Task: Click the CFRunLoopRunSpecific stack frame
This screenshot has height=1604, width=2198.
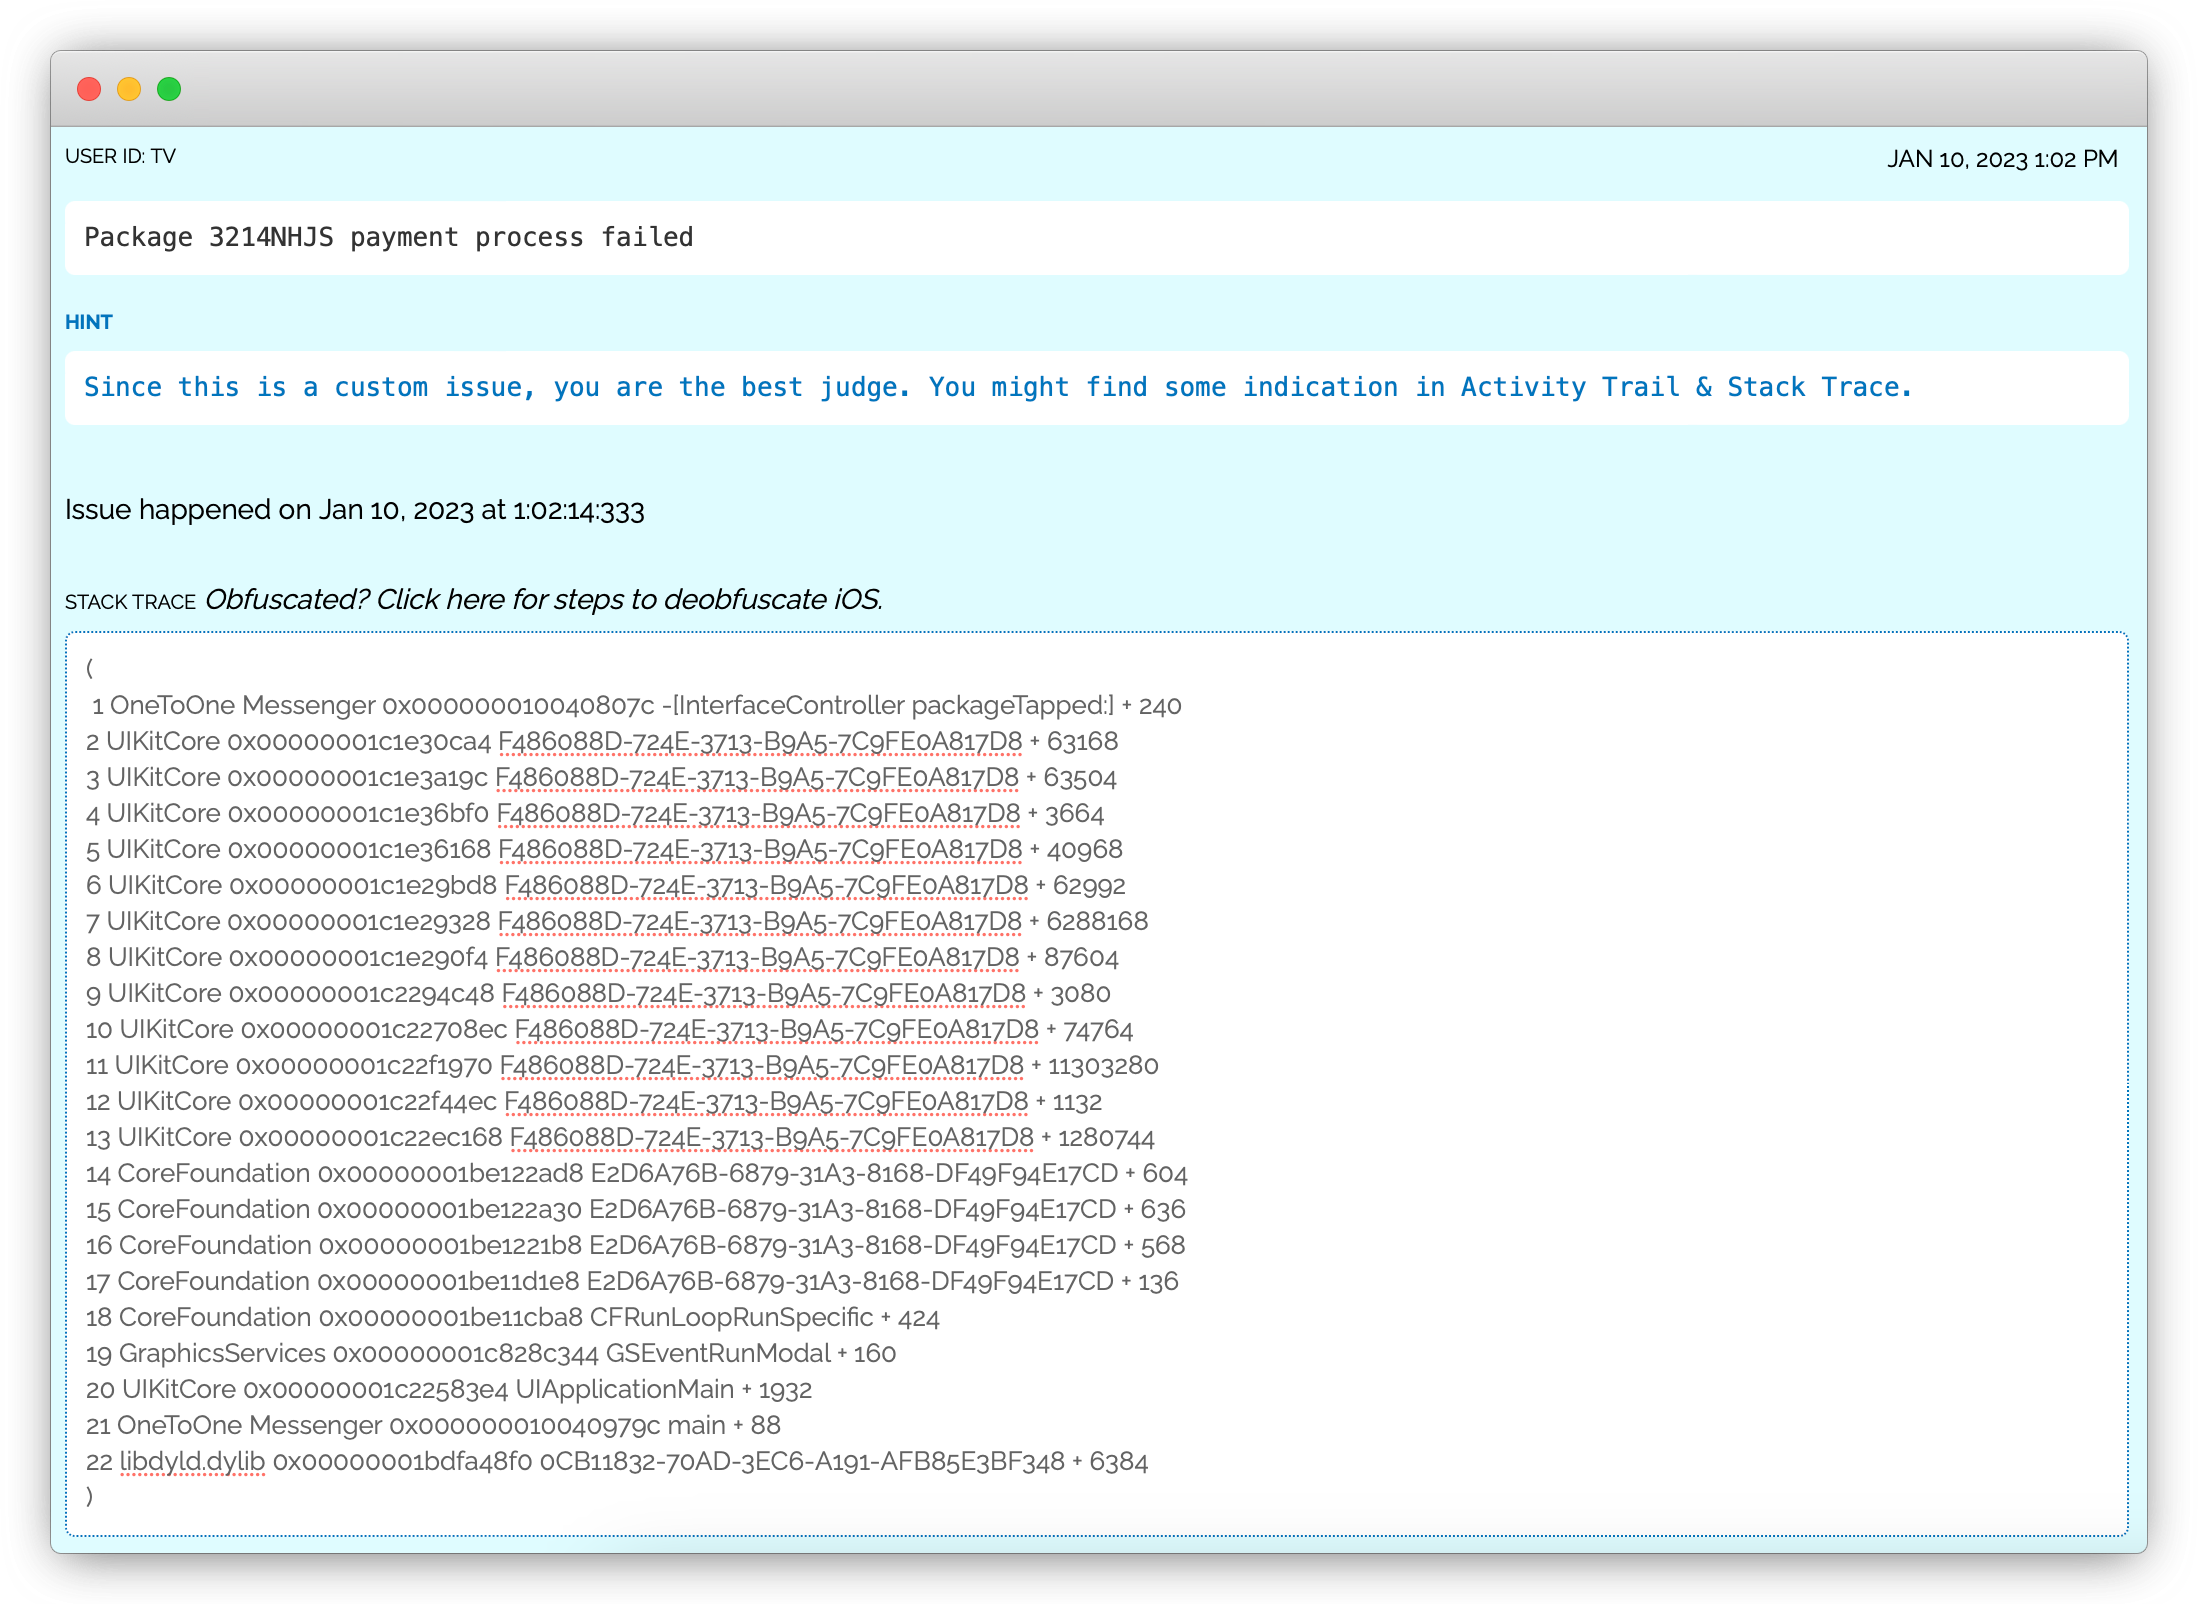Action: (x=512, y=1317)
